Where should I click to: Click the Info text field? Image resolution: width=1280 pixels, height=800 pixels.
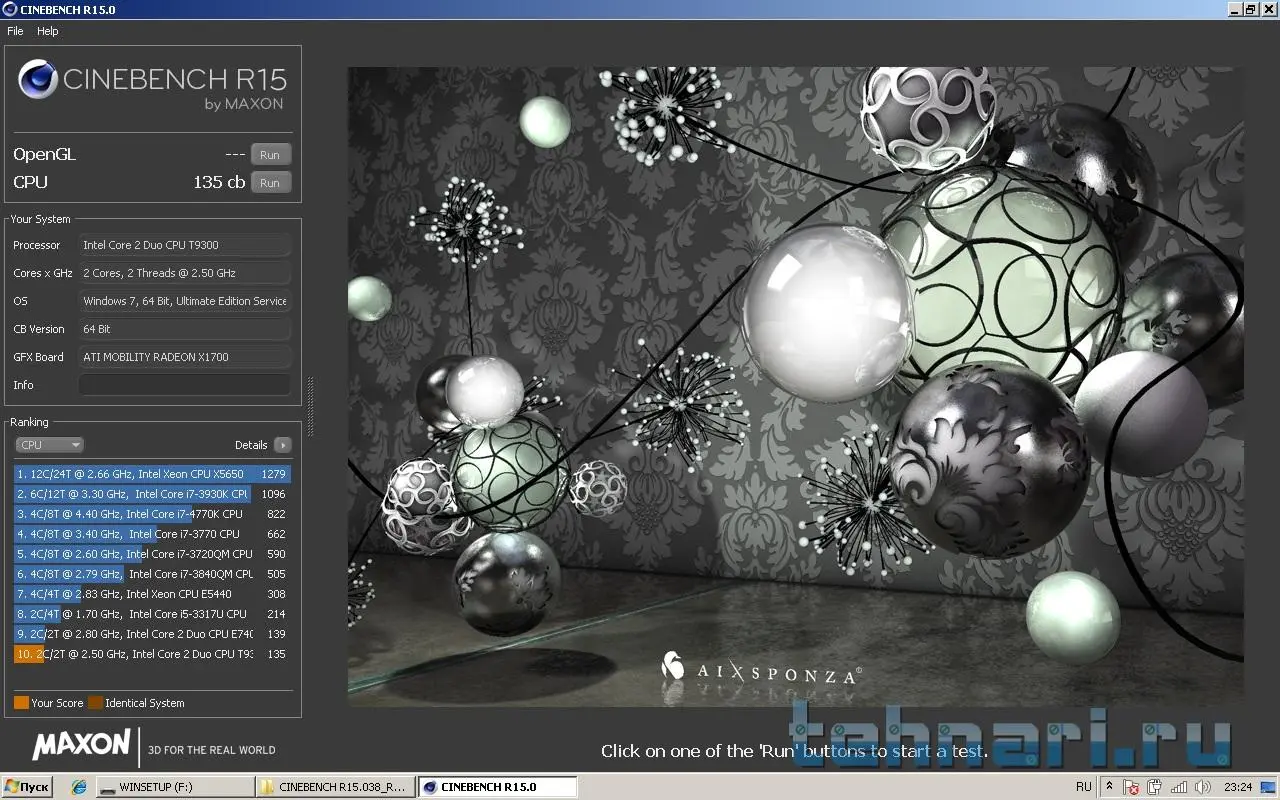tap(185, 385)
